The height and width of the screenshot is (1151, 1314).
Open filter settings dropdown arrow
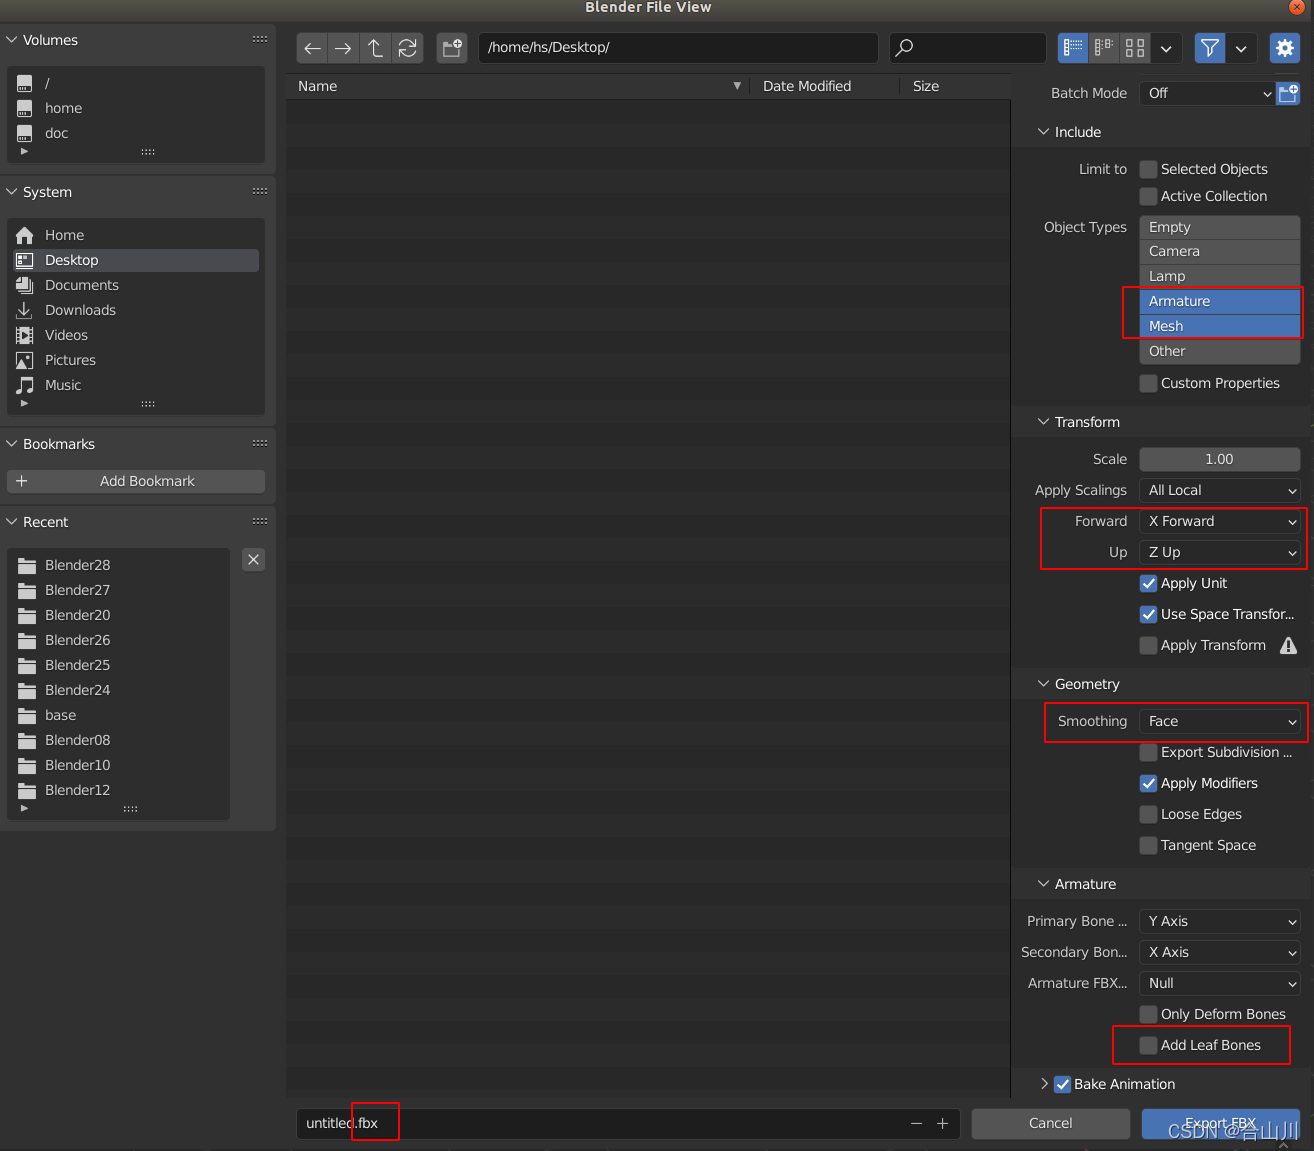(x=1241, y=48)
